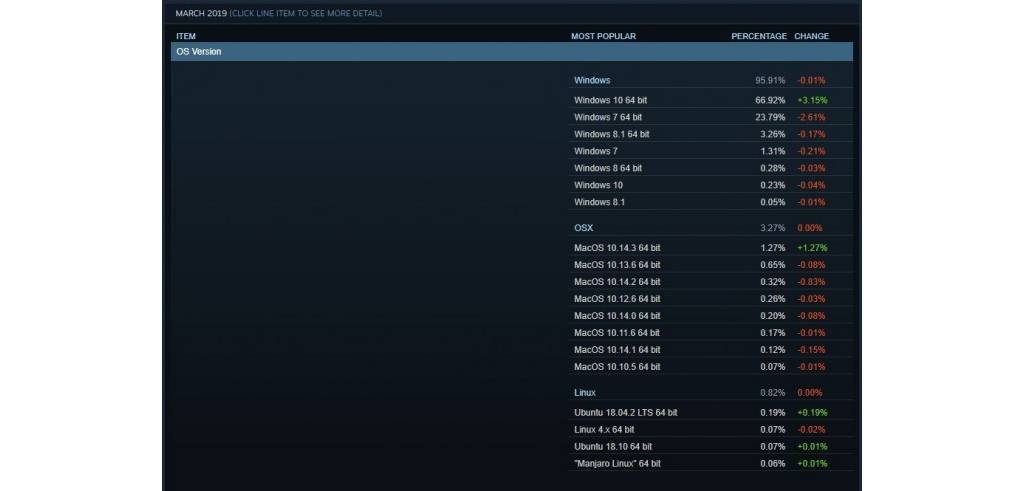Click the OSX 3.27% percentage value
This screenshot has width=1024, height=491.
pyautogui.click(x=773, y=228)
